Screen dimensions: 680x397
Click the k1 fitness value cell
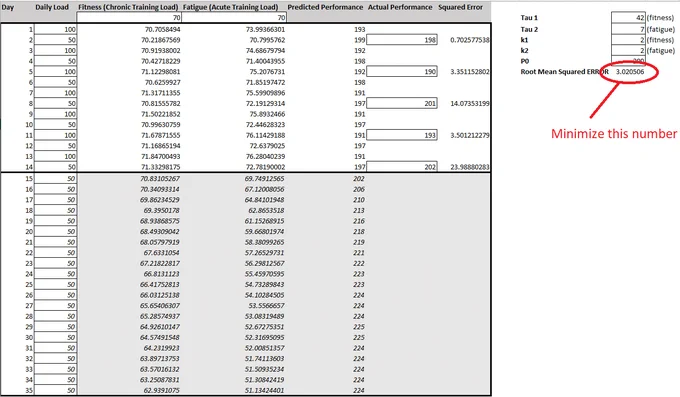[628, 40]
